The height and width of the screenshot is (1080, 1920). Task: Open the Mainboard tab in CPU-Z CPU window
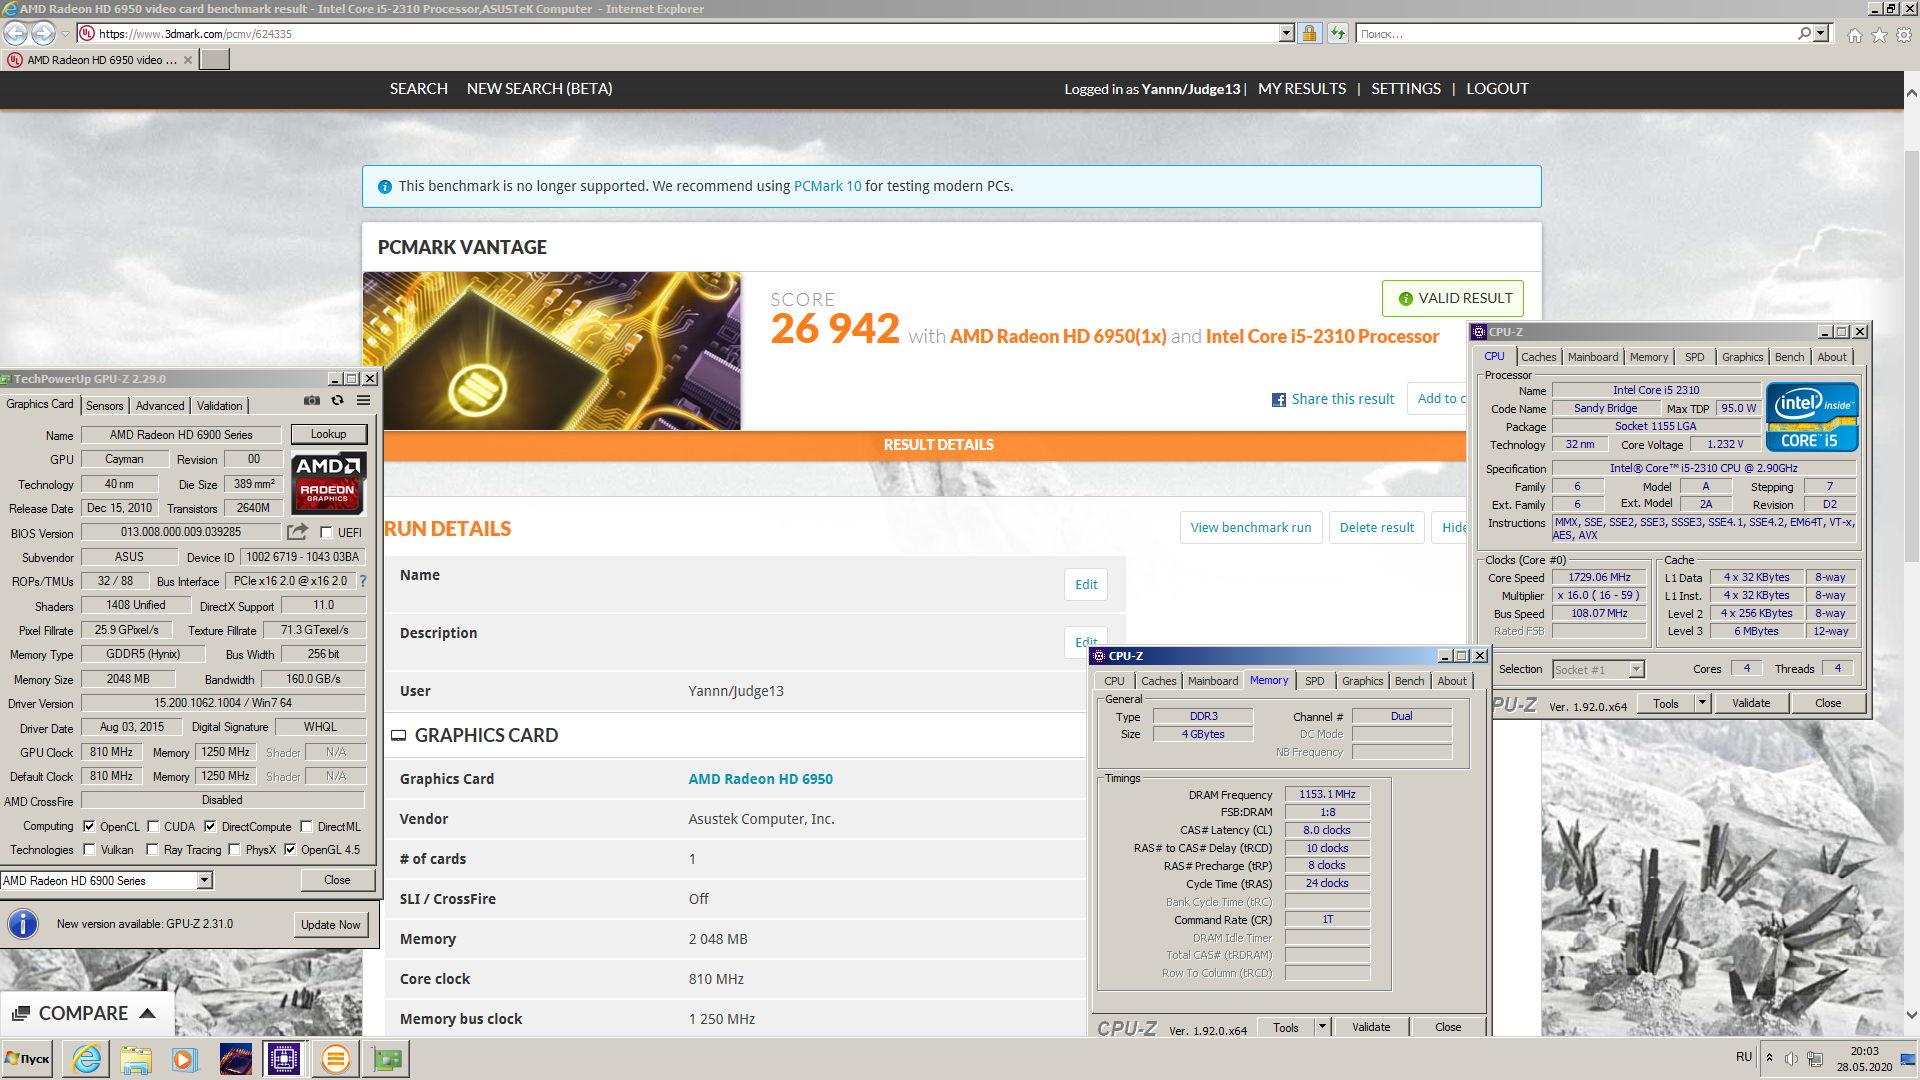pos(1592,357)
